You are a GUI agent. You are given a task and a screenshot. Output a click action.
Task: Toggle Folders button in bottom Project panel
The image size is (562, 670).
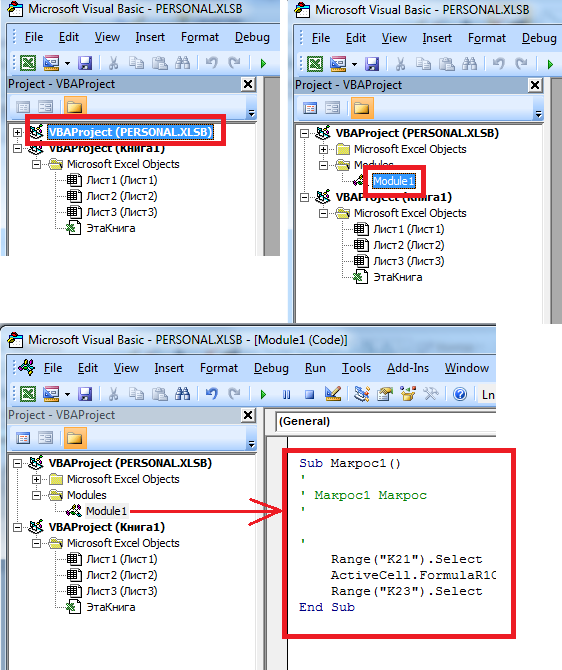(x=75, y=438)
